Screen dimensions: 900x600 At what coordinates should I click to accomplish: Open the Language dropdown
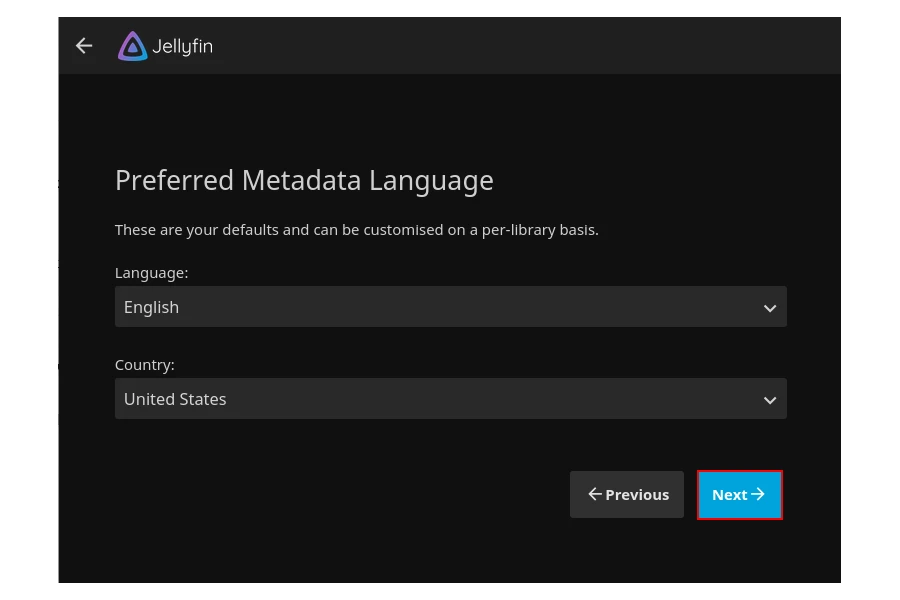click(x=450, y=307)
